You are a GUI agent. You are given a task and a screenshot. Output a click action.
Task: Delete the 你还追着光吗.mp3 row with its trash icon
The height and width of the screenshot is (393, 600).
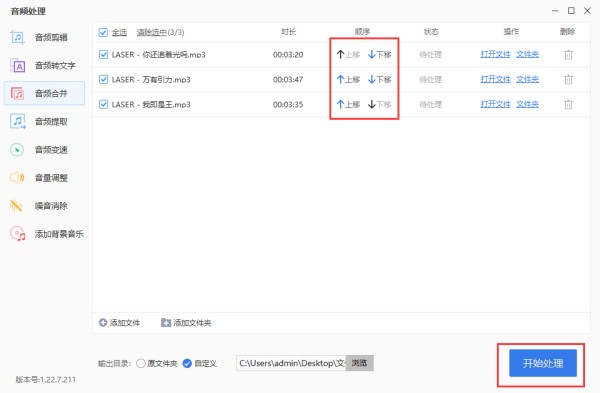click(568, 55)
